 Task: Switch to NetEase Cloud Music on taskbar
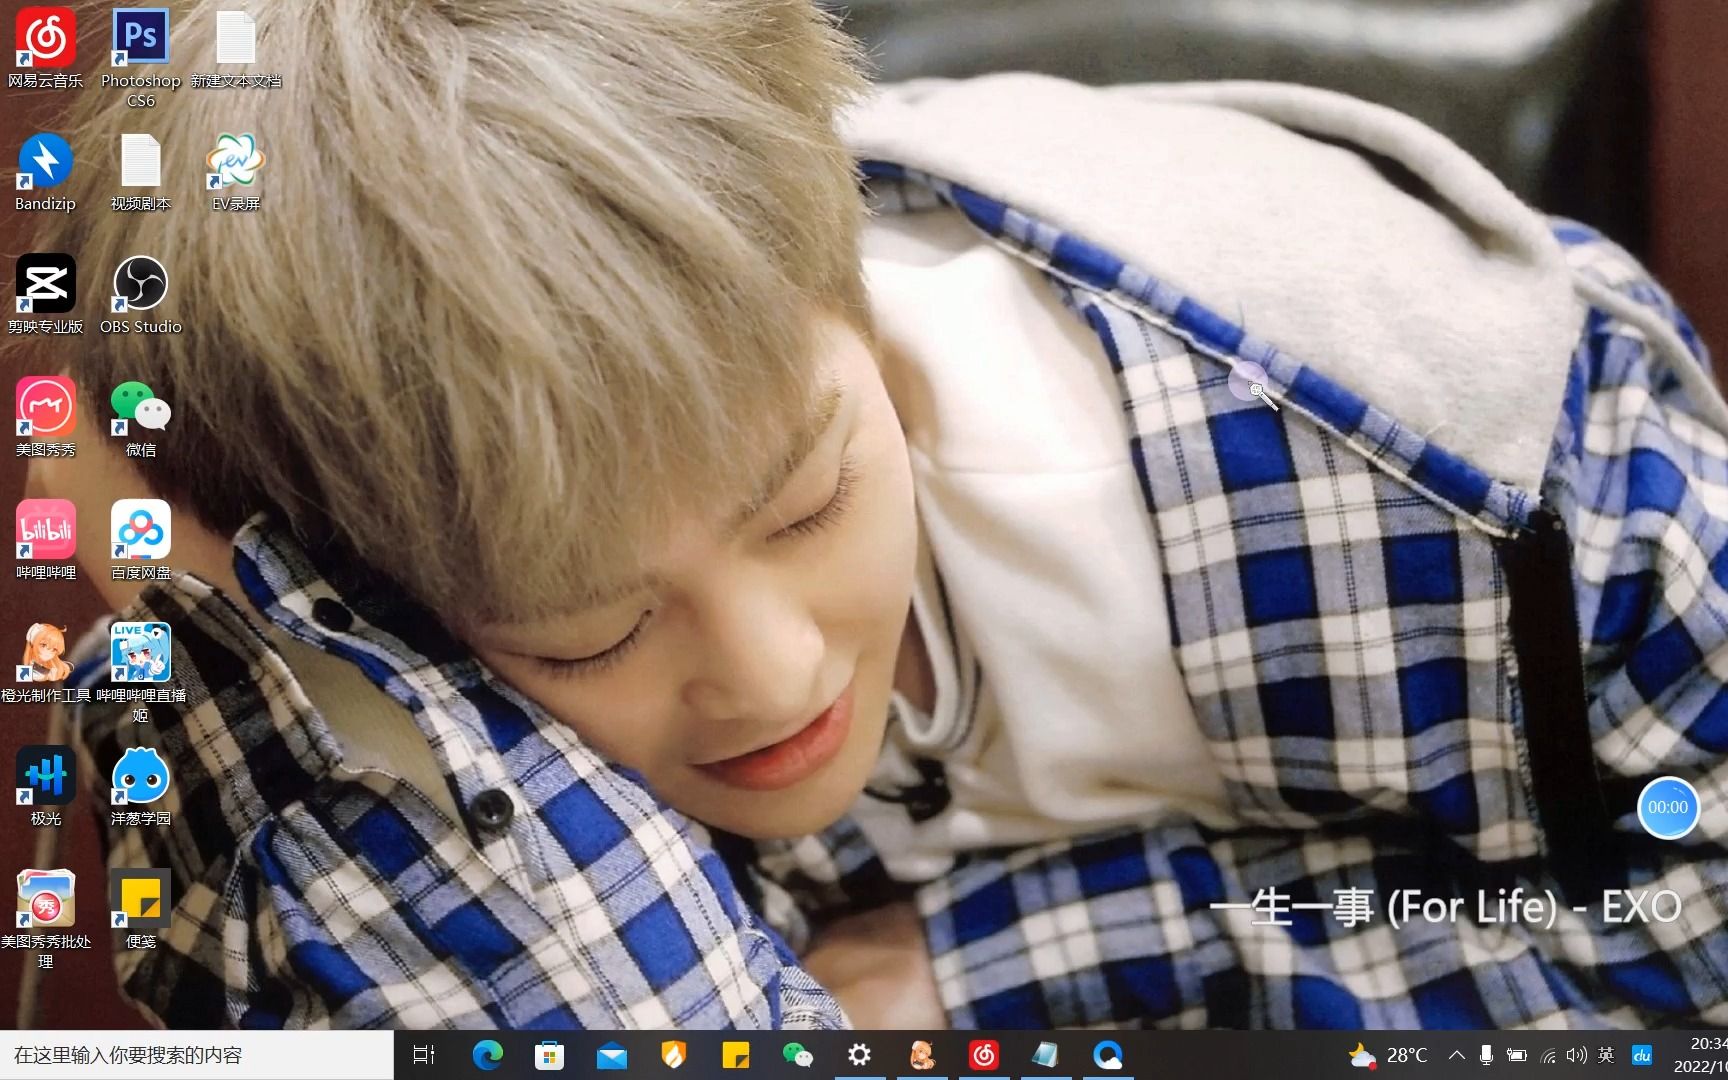point(984,1055)
